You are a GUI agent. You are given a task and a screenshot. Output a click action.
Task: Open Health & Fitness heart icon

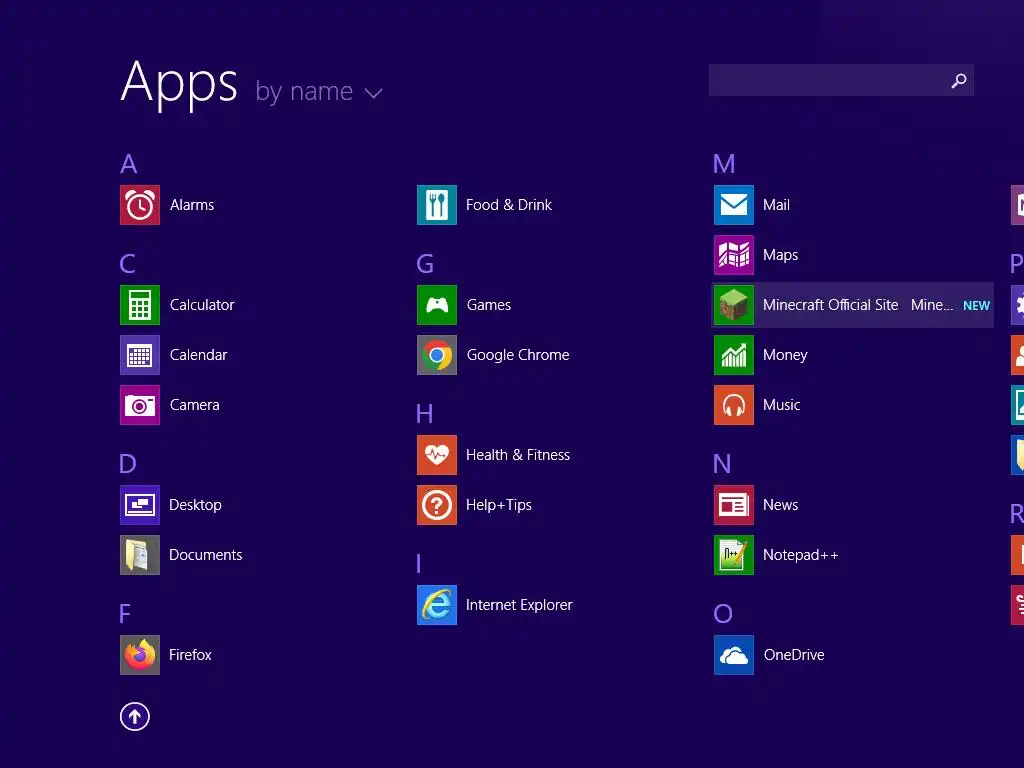click(x=437, y=455)
